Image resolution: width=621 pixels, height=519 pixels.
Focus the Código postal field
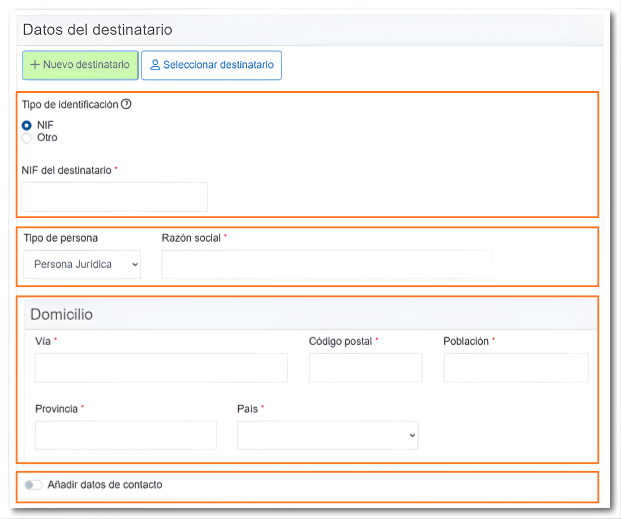pos(366,368)
